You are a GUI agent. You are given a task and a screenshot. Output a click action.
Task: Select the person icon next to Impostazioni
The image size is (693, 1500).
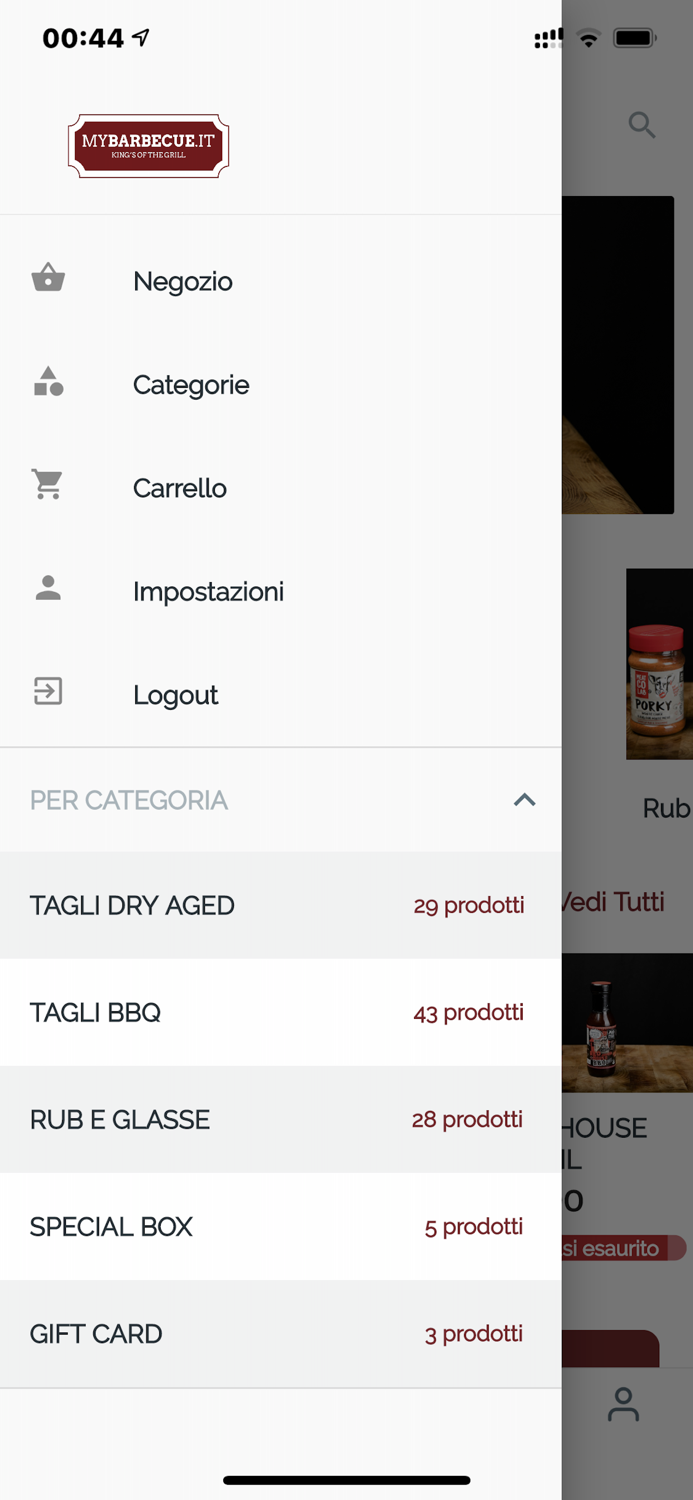tap(46, 589)
